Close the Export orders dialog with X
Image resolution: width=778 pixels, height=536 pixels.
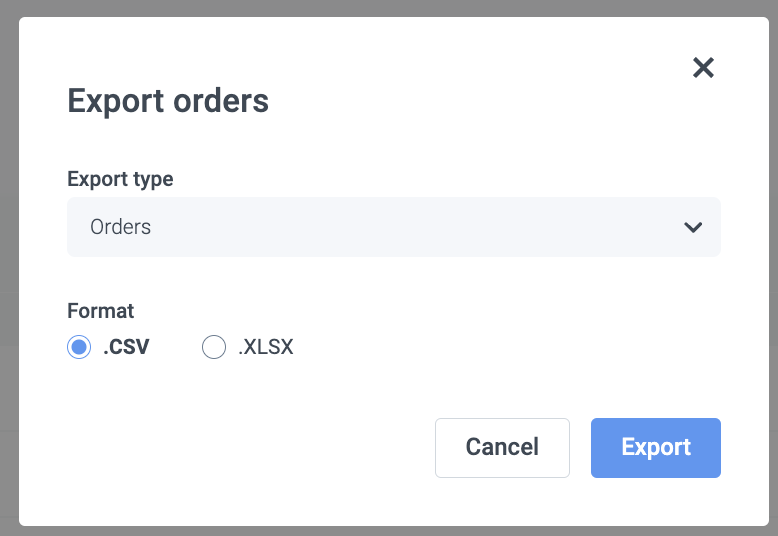point(703,68)
